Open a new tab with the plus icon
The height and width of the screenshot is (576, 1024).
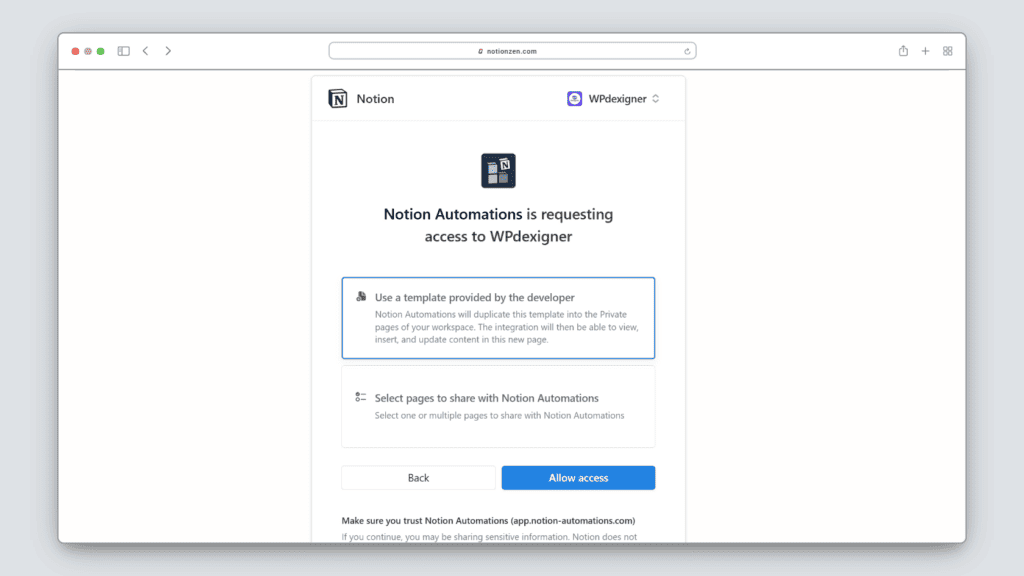coord(925,51)
